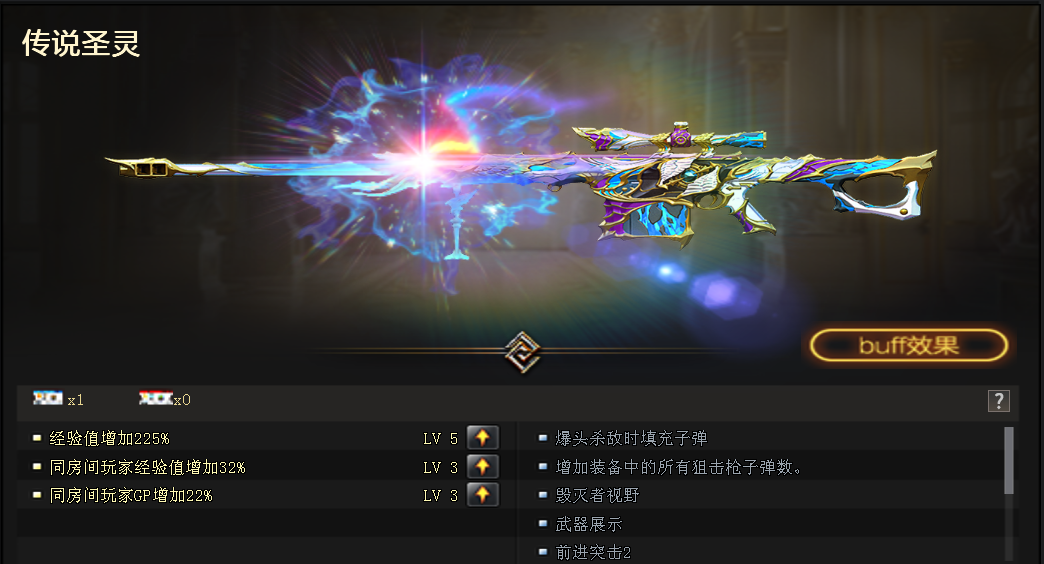The image size is (1044, 564).
Task: Click the x1 upgrade material icon
Action: click(x=48, y=398)
